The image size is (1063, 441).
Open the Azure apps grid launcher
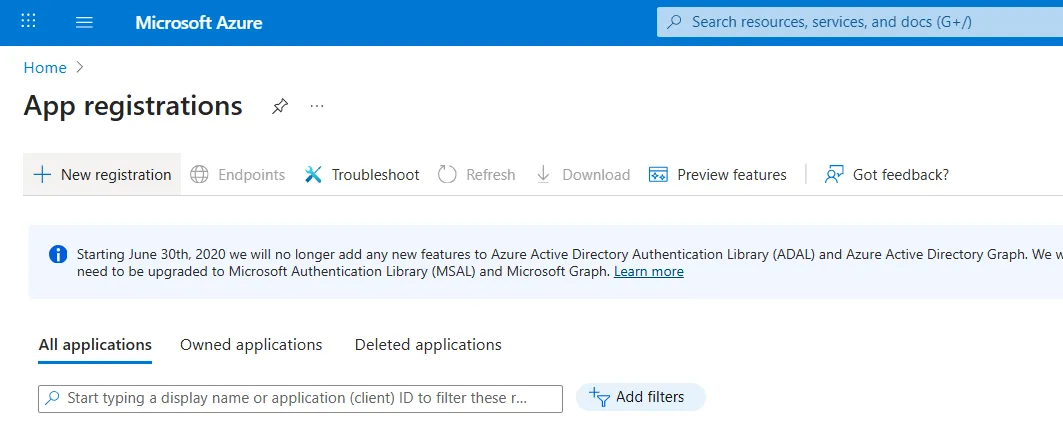coord(28,22)
